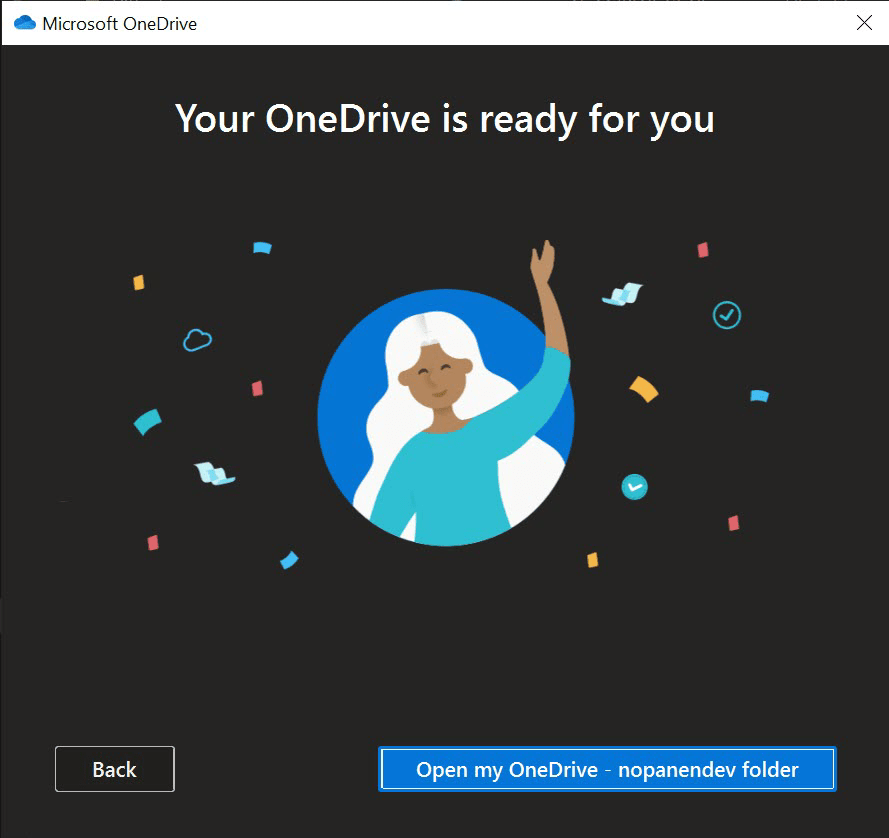Click the yellow confetti below the avatar circle

(592, 560)
